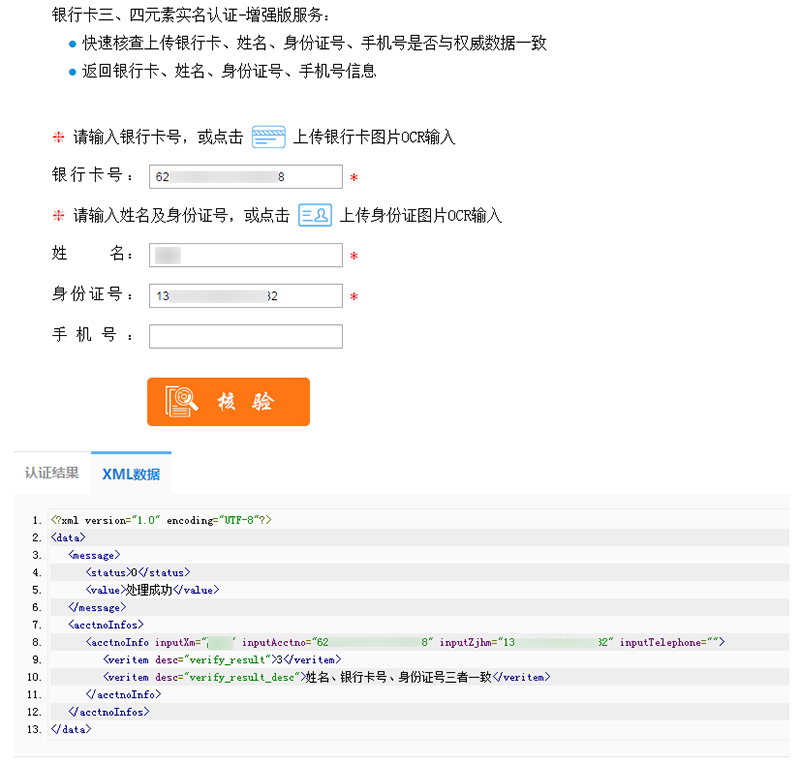The height and width of the screenshot is (765, 800).
Task: Focus the 身份证号 input field
Action: pos(245,295)
